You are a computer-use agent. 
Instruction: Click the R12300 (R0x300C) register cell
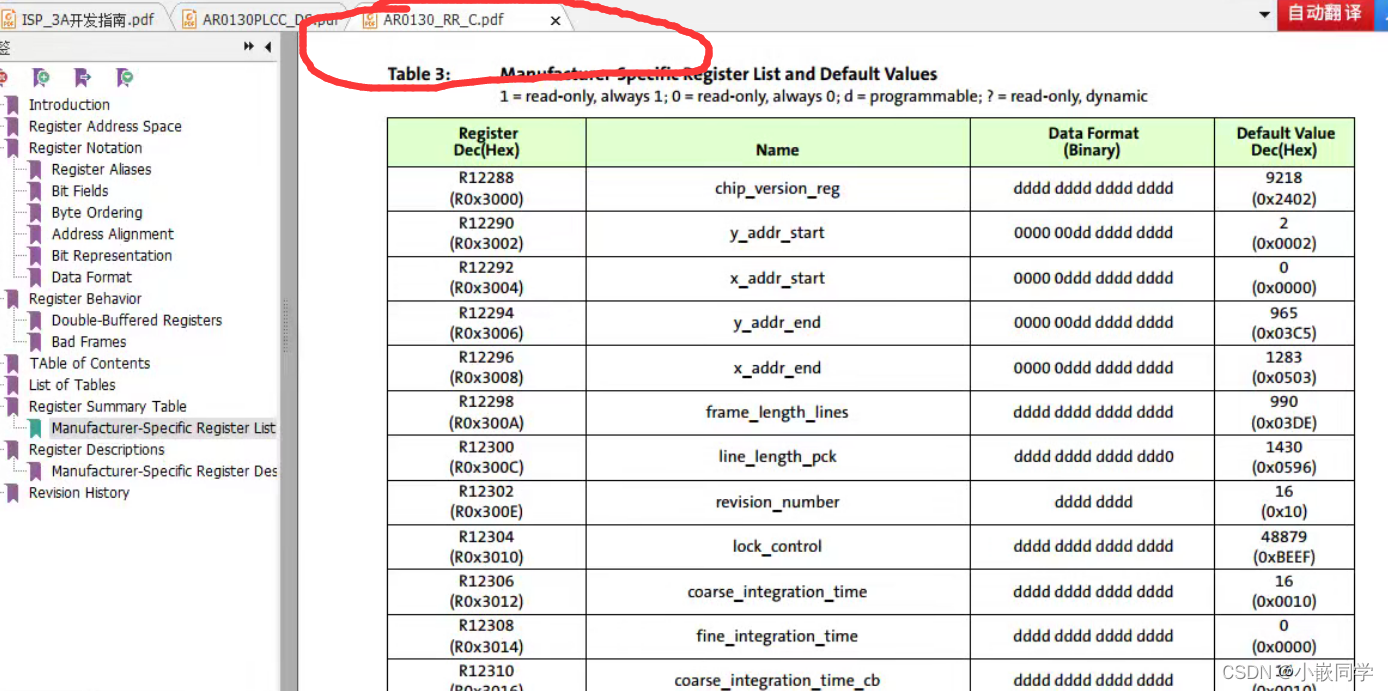click(x=487, y=457)
